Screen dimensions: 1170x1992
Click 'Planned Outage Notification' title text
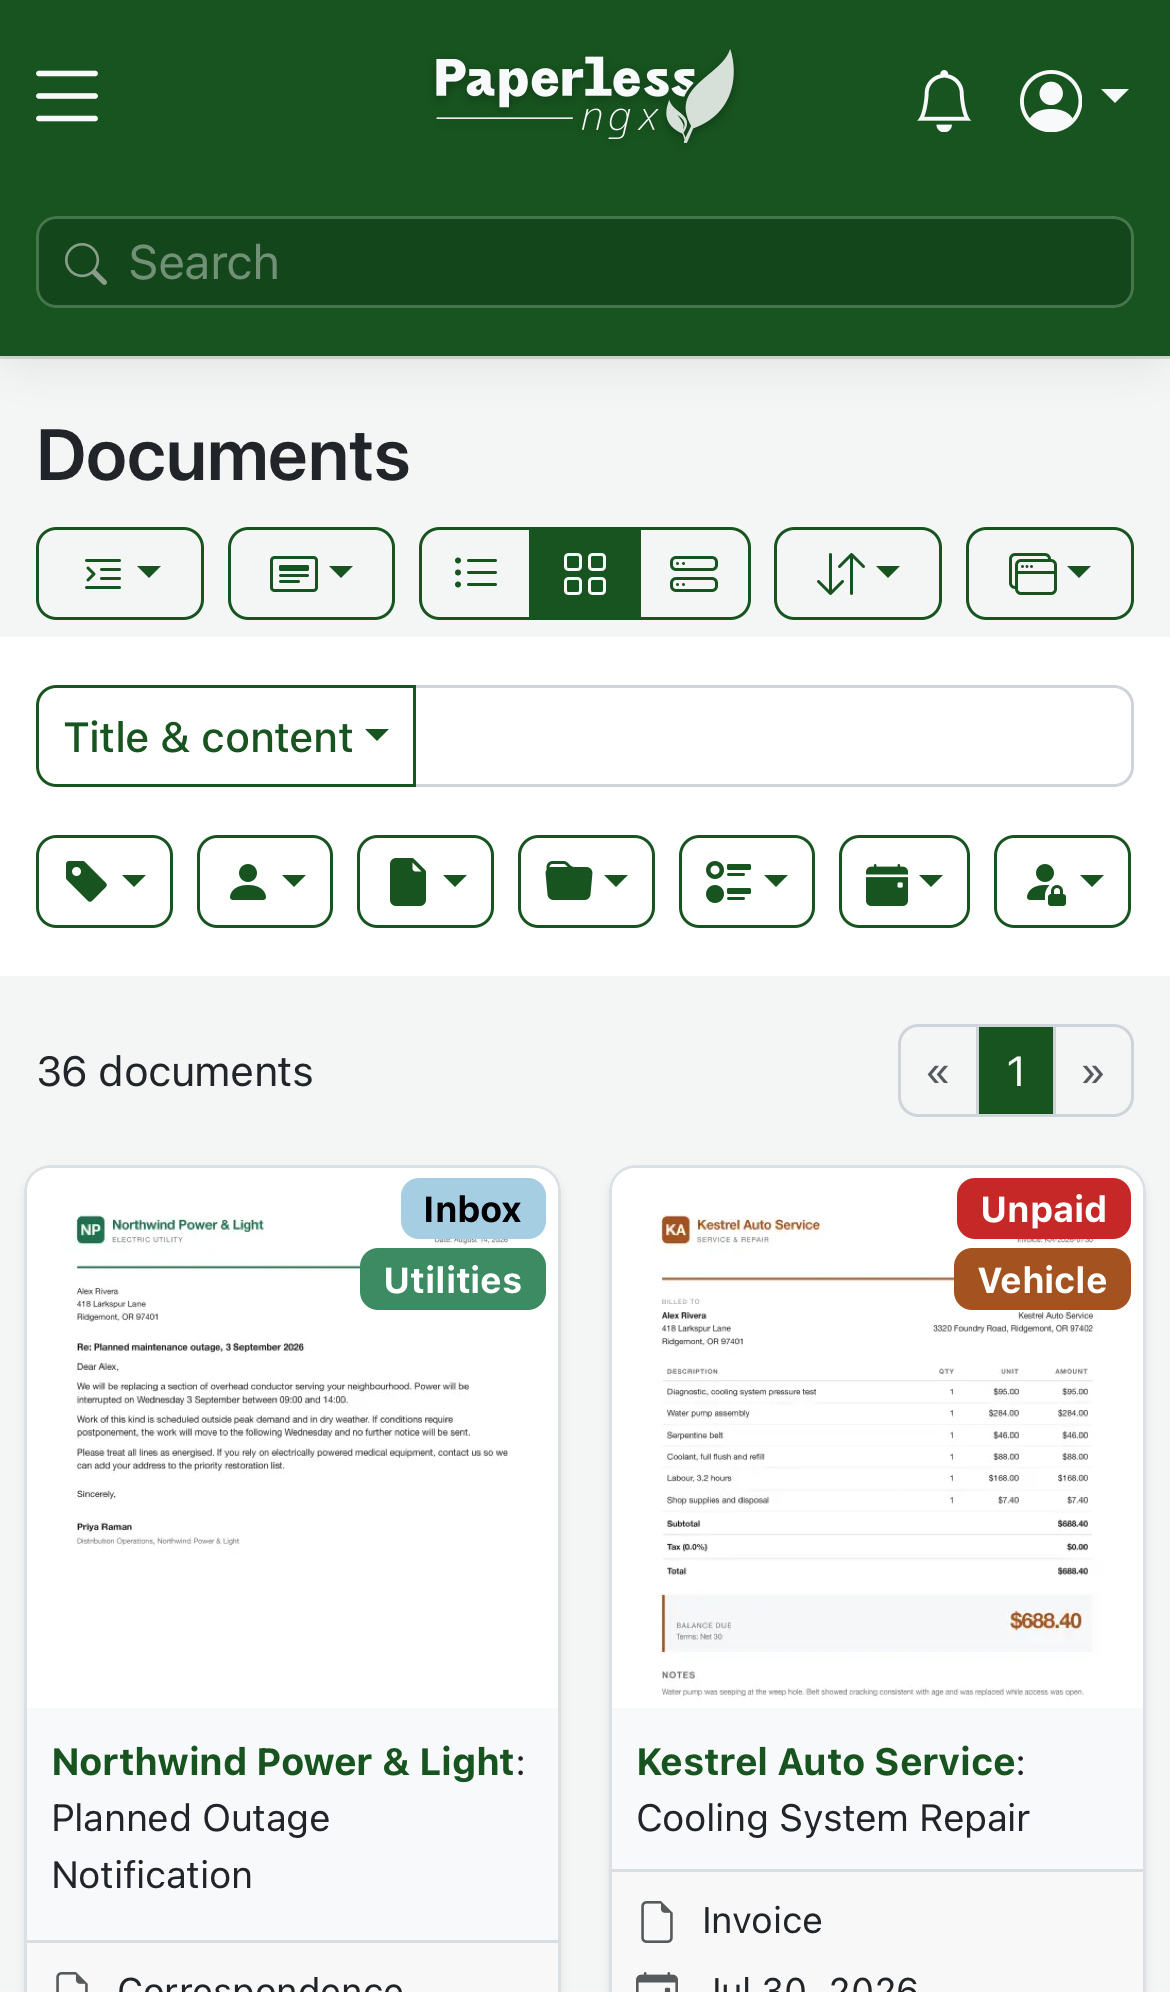coord(191,1847)
